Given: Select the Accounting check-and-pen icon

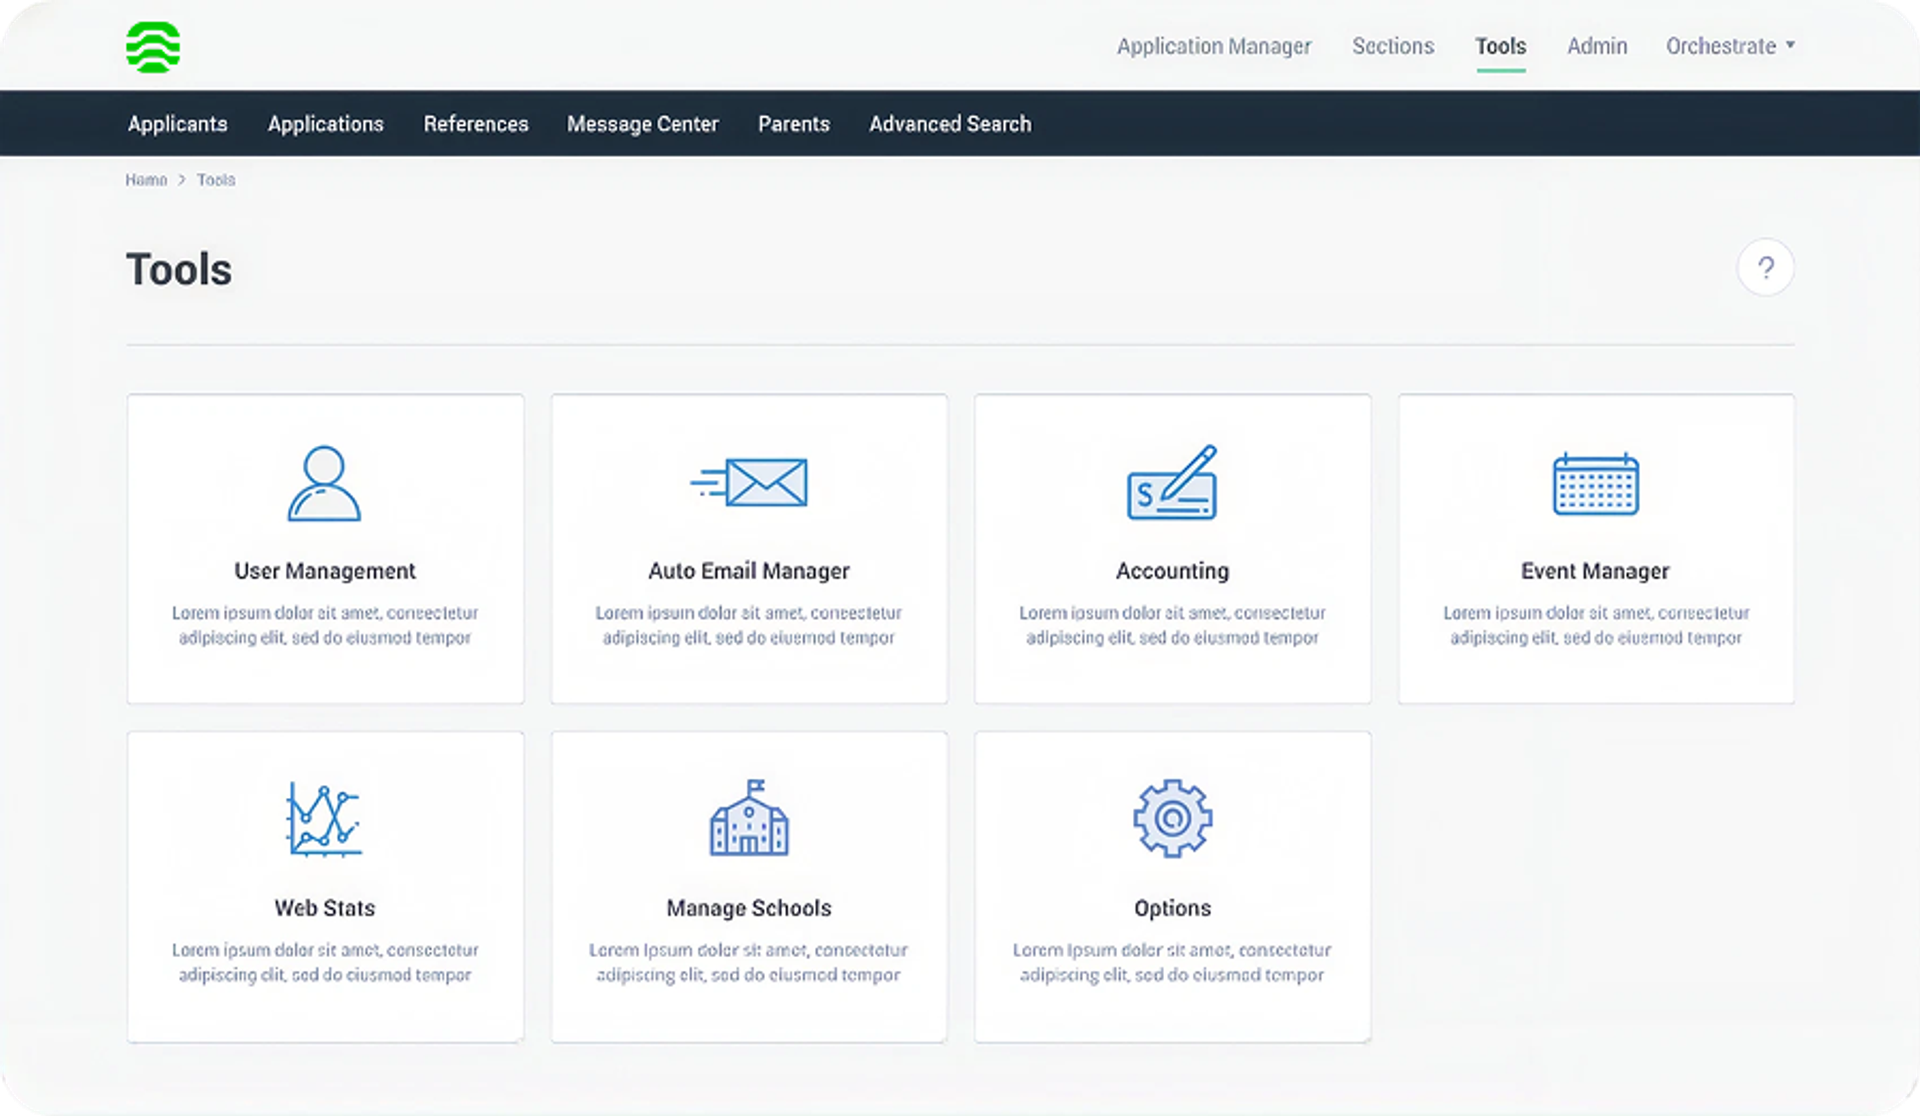Looking at the screenshot, I should point(1172,482).
